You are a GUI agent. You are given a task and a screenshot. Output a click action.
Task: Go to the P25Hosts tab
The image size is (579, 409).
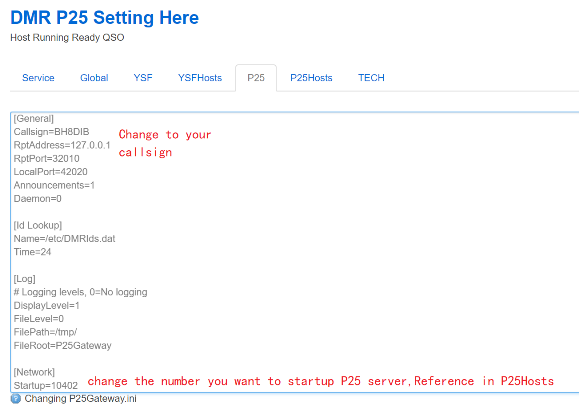pos(311,78)
